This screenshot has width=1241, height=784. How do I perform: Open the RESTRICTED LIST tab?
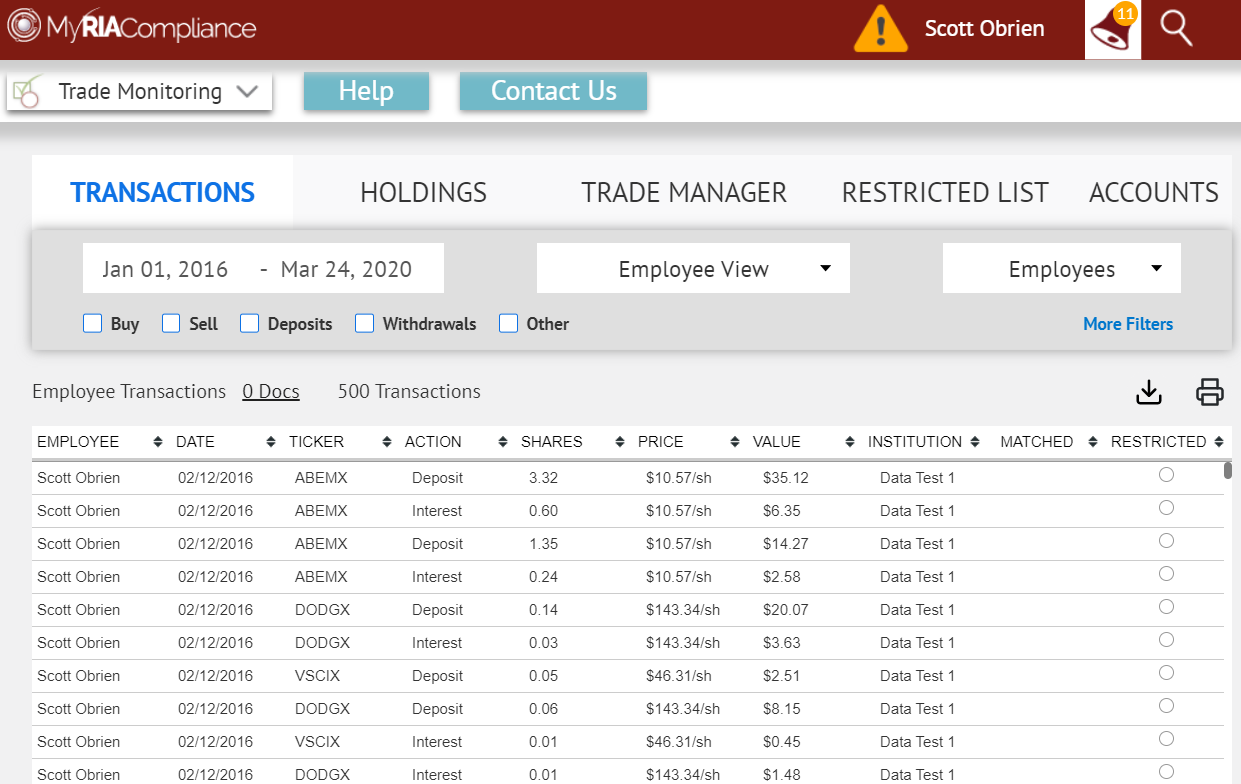944,191
